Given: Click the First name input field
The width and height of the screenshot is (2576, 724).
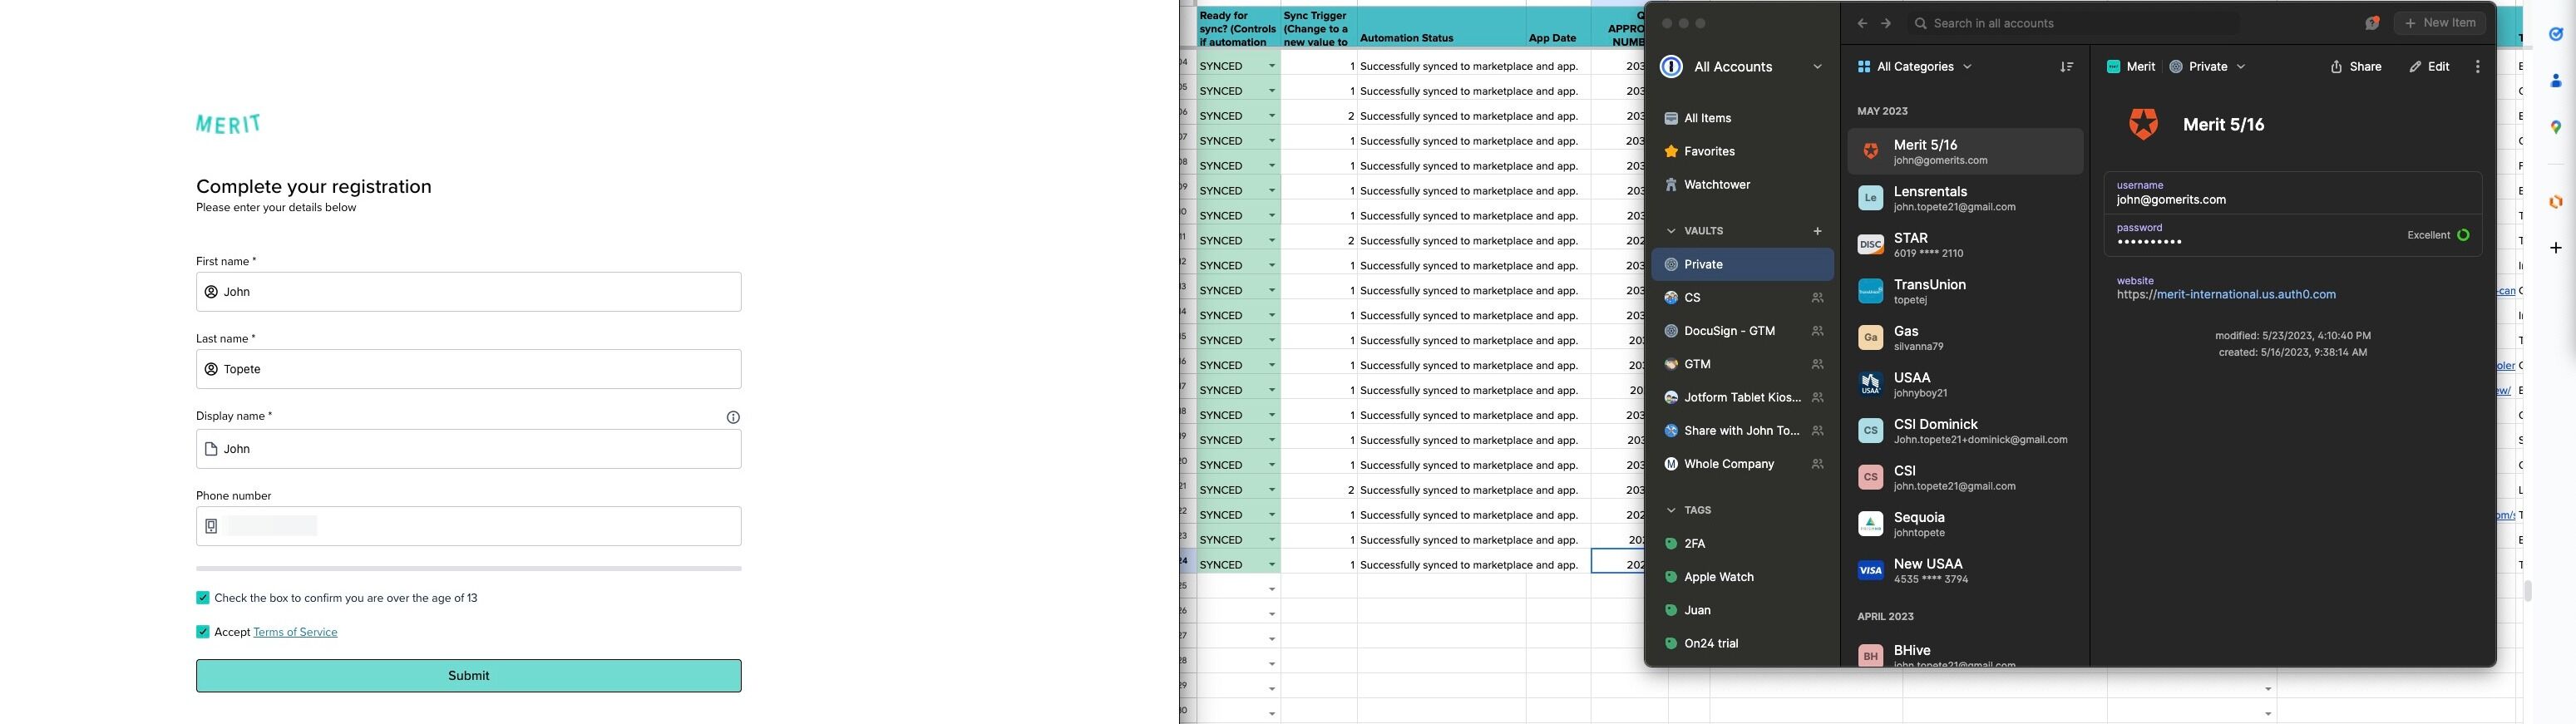Looking at the screenshot, I should click(469, 292).
